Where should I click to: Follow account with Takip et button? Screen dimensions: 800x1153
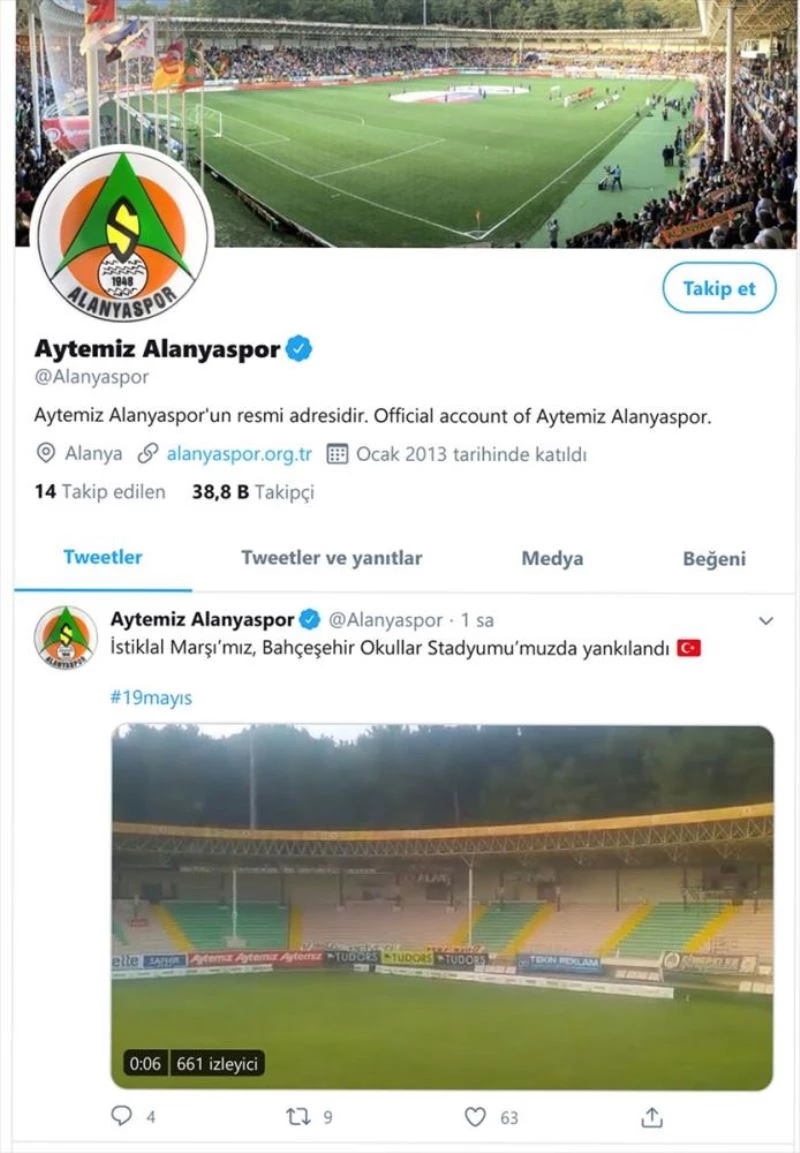(x=719, y=288)
